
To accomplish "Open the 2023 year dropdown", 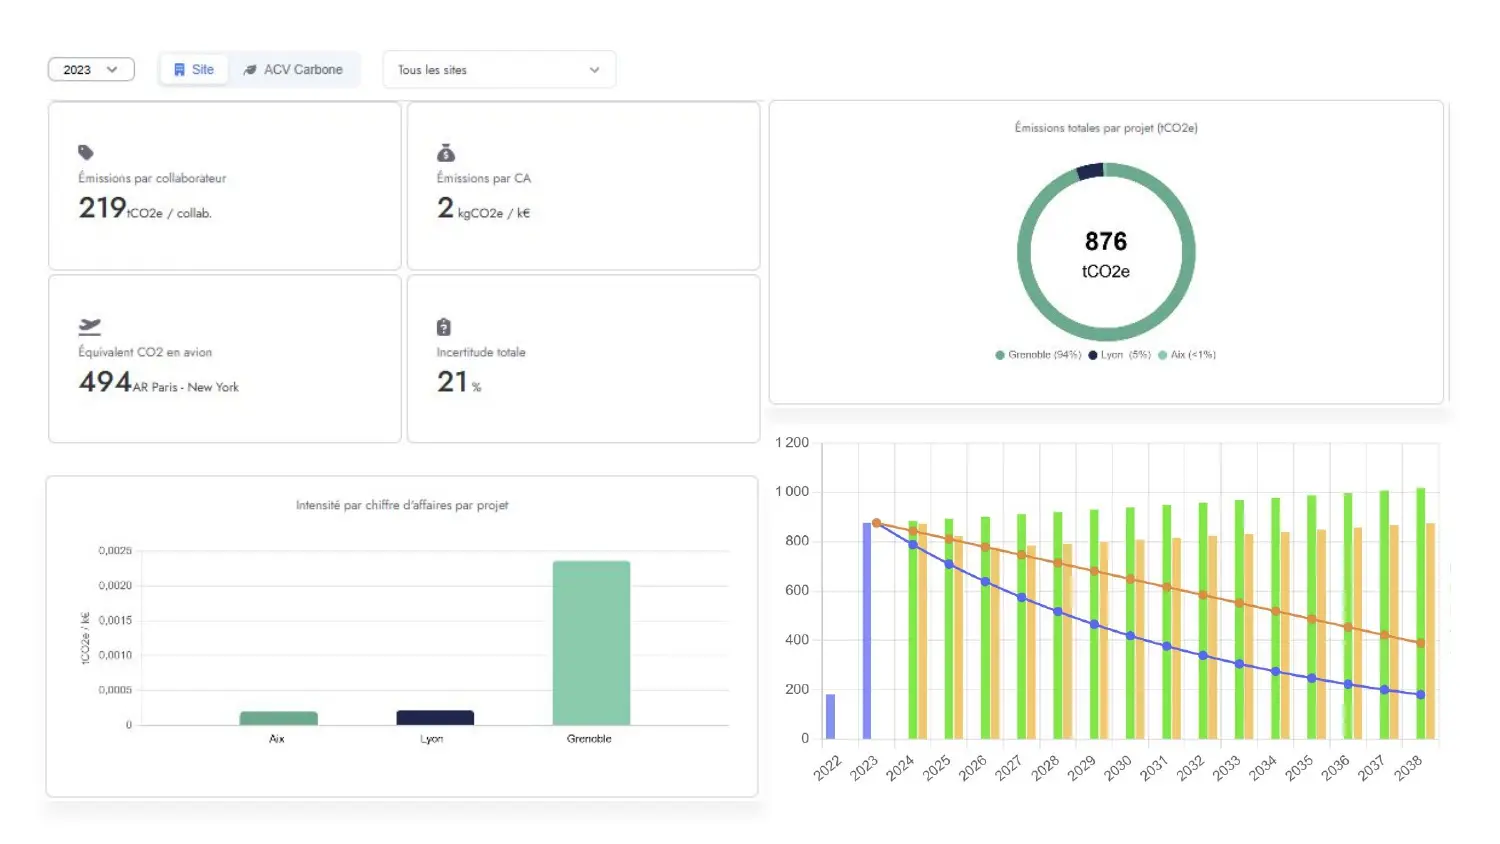I will (x=91, y=70).
